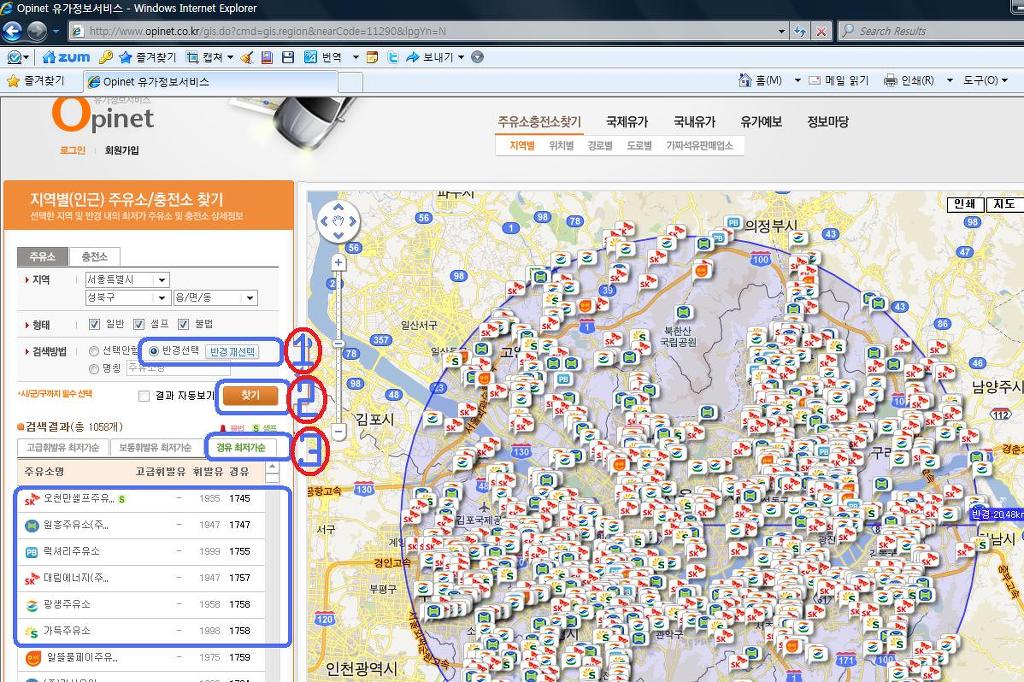Click the red X stop loading icon
Viewport: 1024px width, 682px height.
click(x=821, y=31)
